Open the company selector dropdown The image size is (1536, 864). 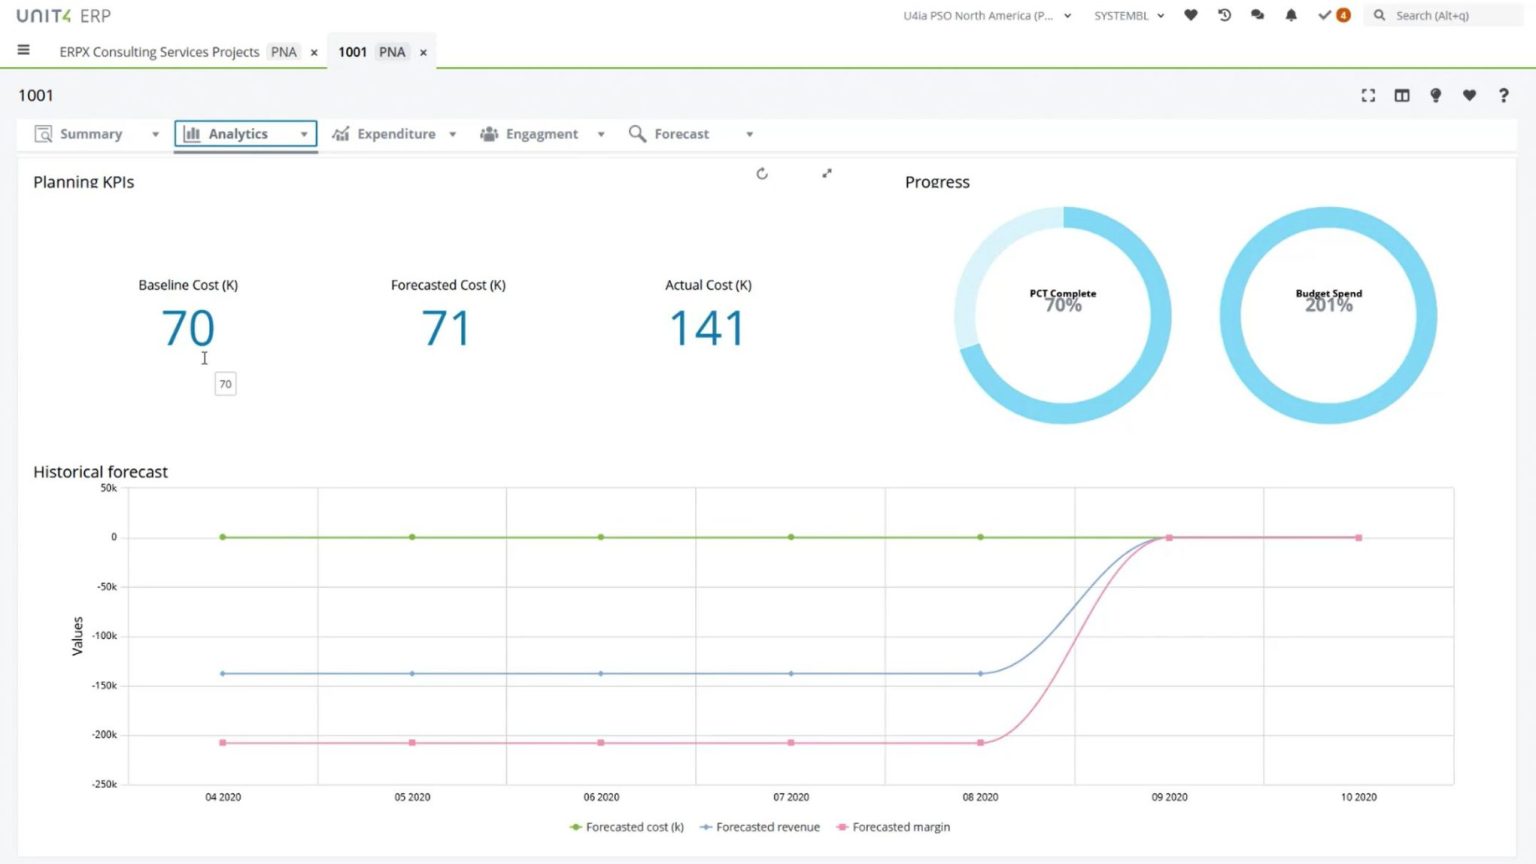click(986, 16)
